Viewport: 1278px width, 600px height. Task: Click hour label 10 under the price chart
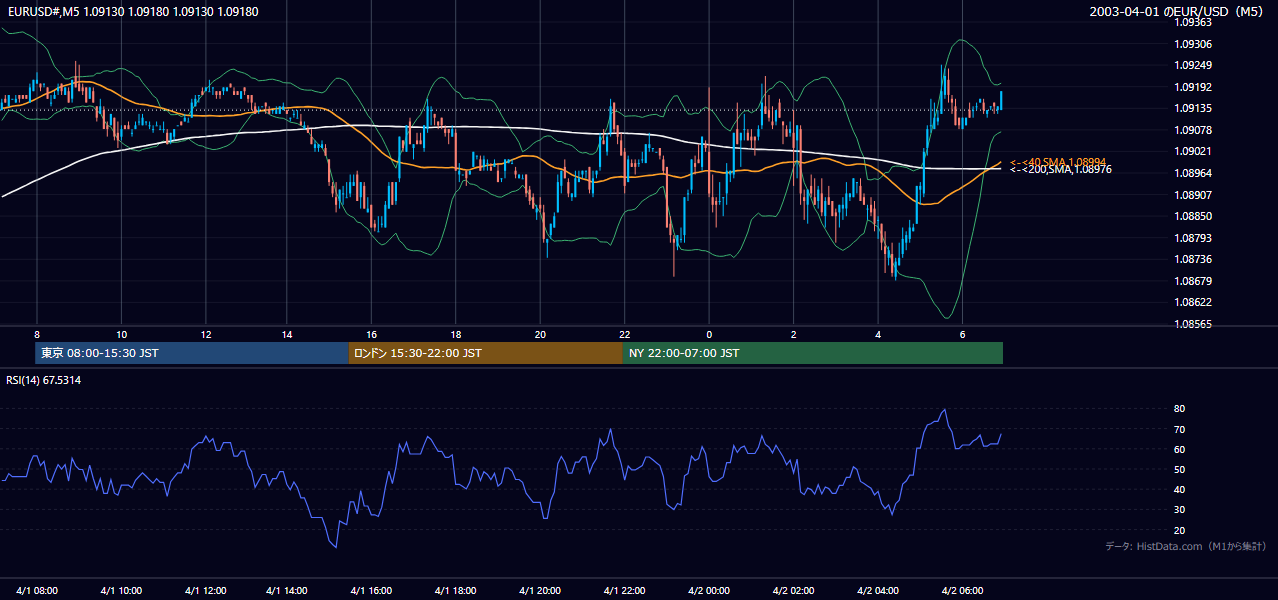121,334
